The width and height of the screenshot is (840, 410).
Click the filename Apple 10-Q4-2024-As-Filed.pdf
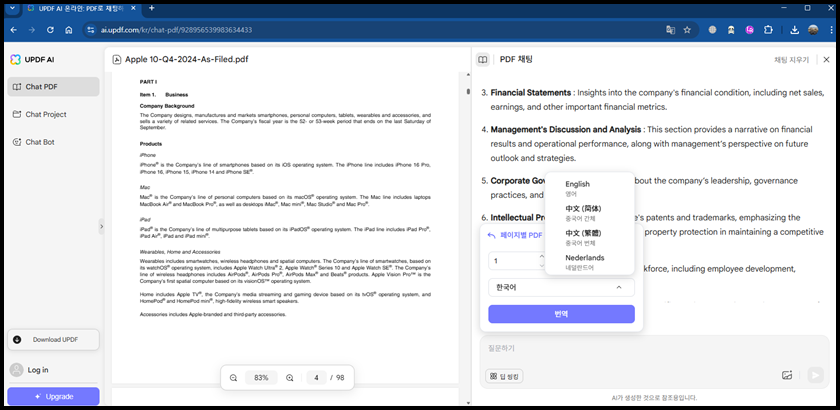(x=186, y=59)
